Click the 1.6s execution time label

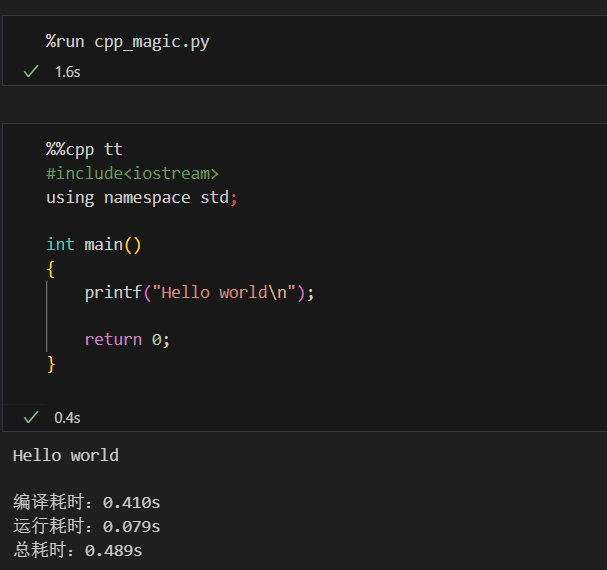coord(68,72)
